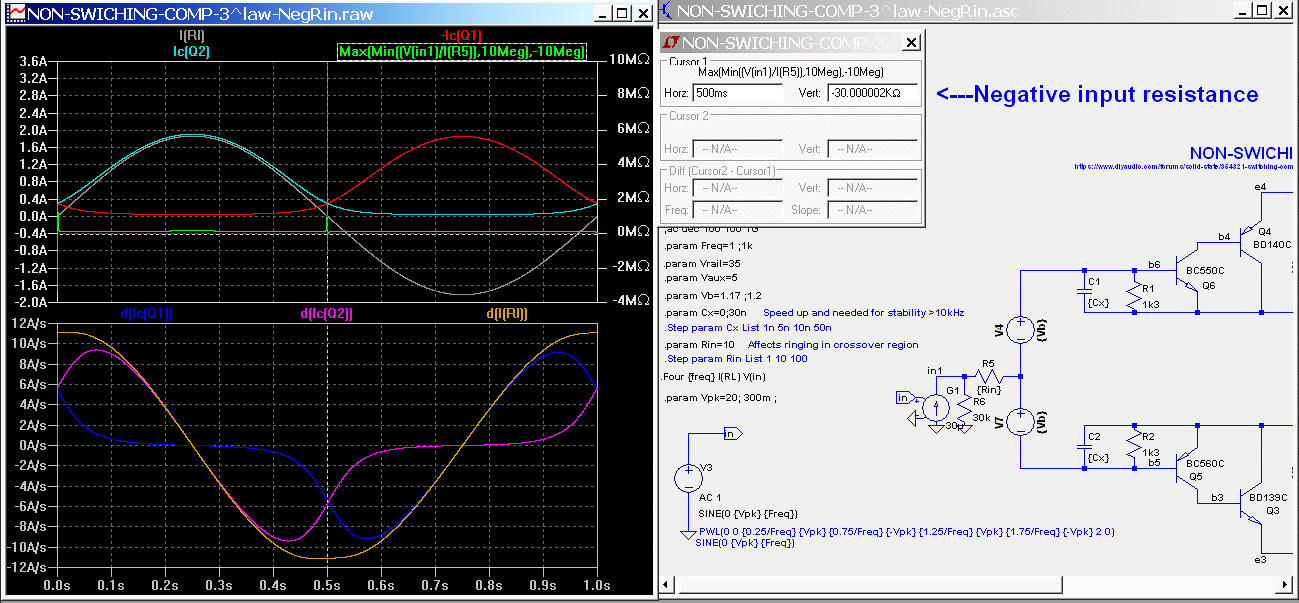The image size is (1299, 603).
Task: Click the 'in1' net label
Action: point(935,371)
